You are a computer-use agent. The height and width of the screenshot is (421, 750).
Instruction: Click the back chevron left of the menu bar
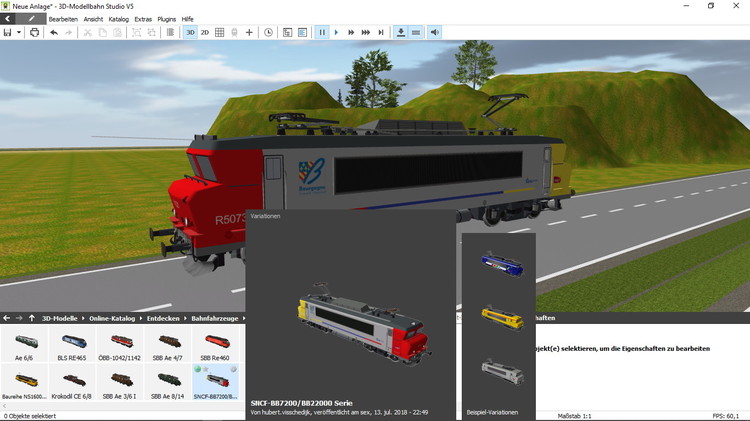[8, 19]
